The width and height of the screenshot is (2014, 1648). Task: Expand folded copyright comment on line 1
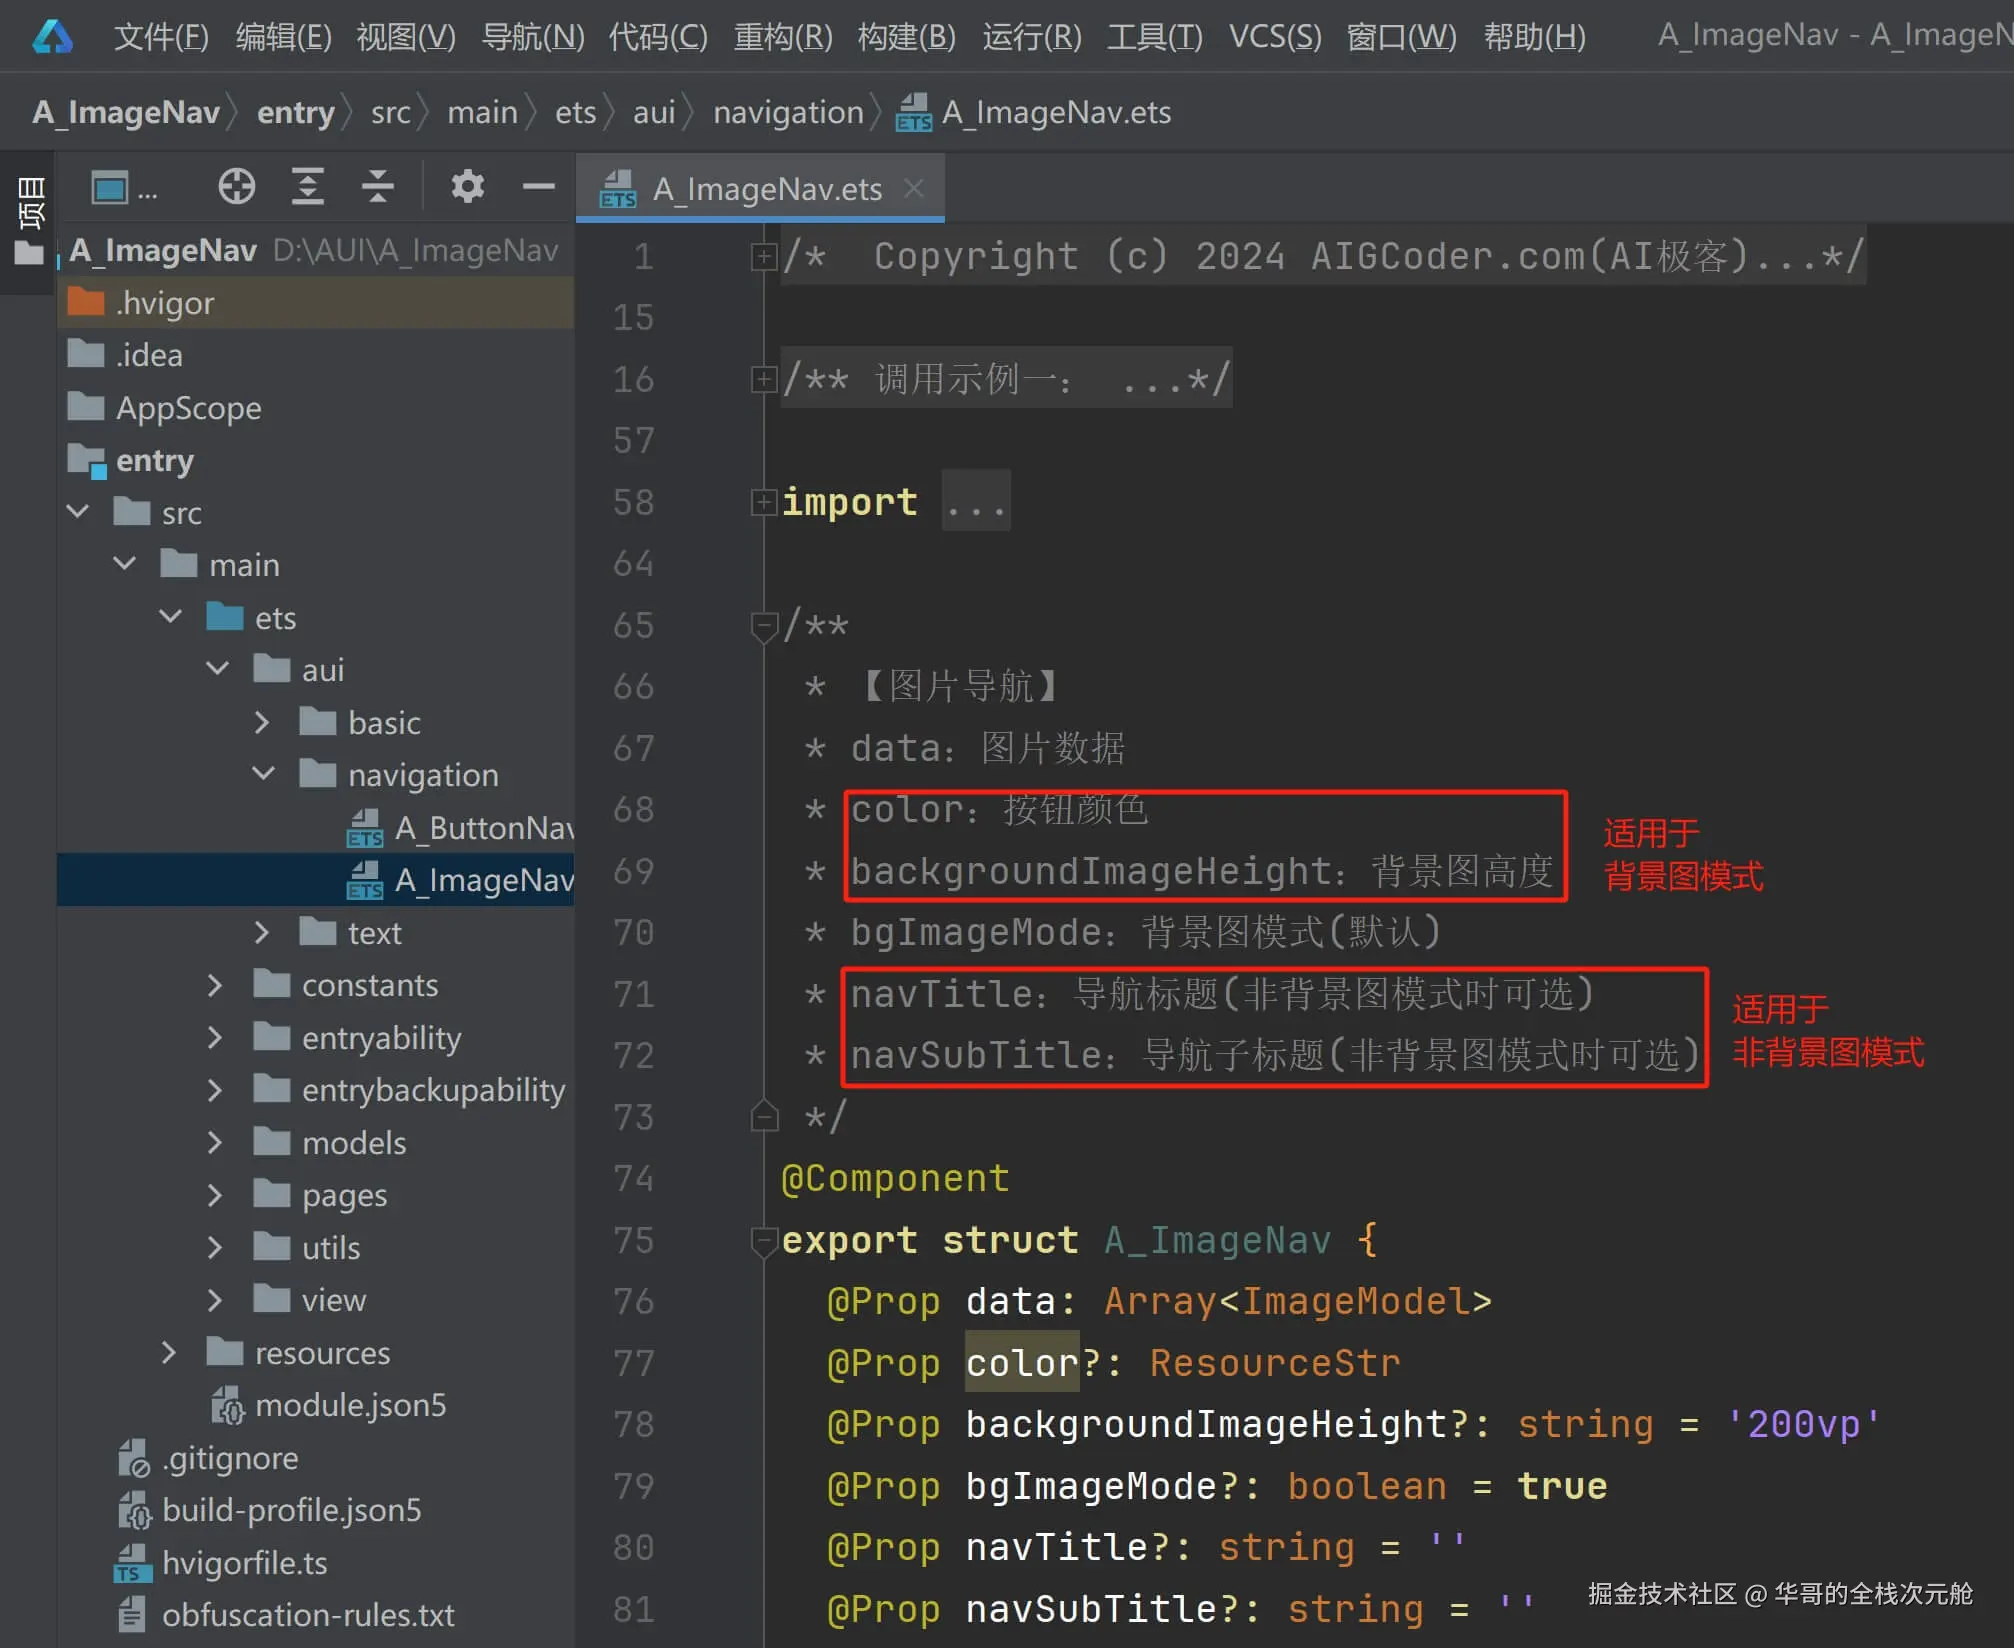[763, 257]
